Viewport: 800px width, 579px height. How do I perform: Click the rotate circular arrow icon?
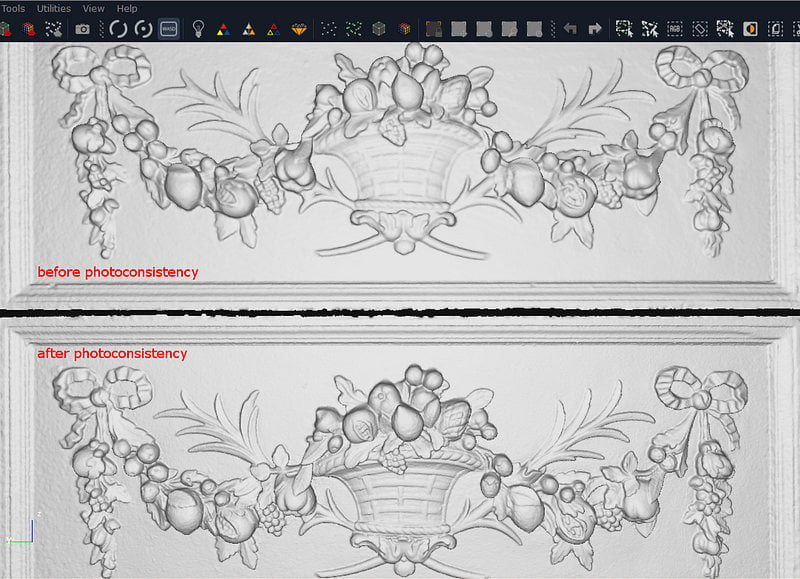pos(118,29)
